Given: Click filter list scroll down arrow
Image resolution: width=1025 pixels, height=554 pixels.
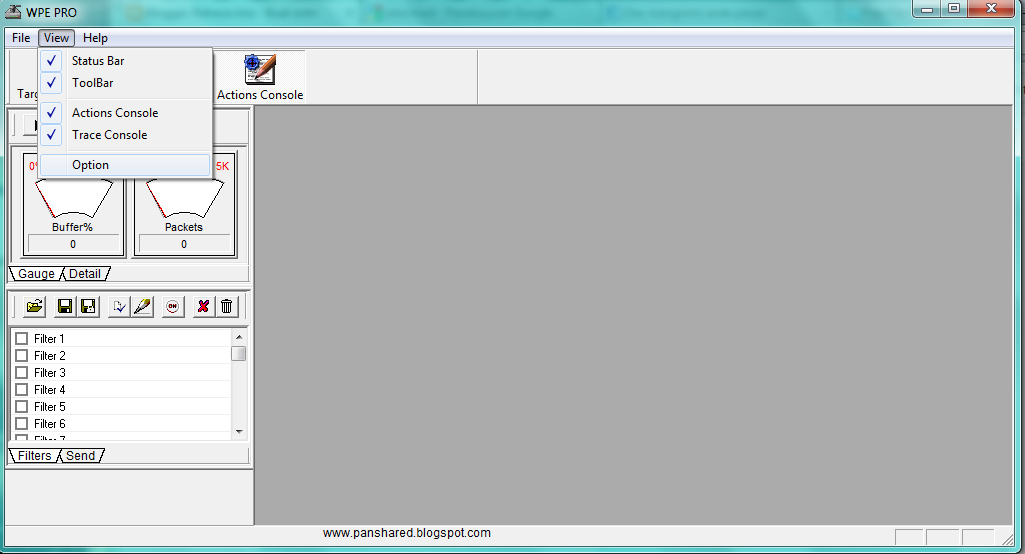Looking at the screenshot, I should tap(239, 431).
